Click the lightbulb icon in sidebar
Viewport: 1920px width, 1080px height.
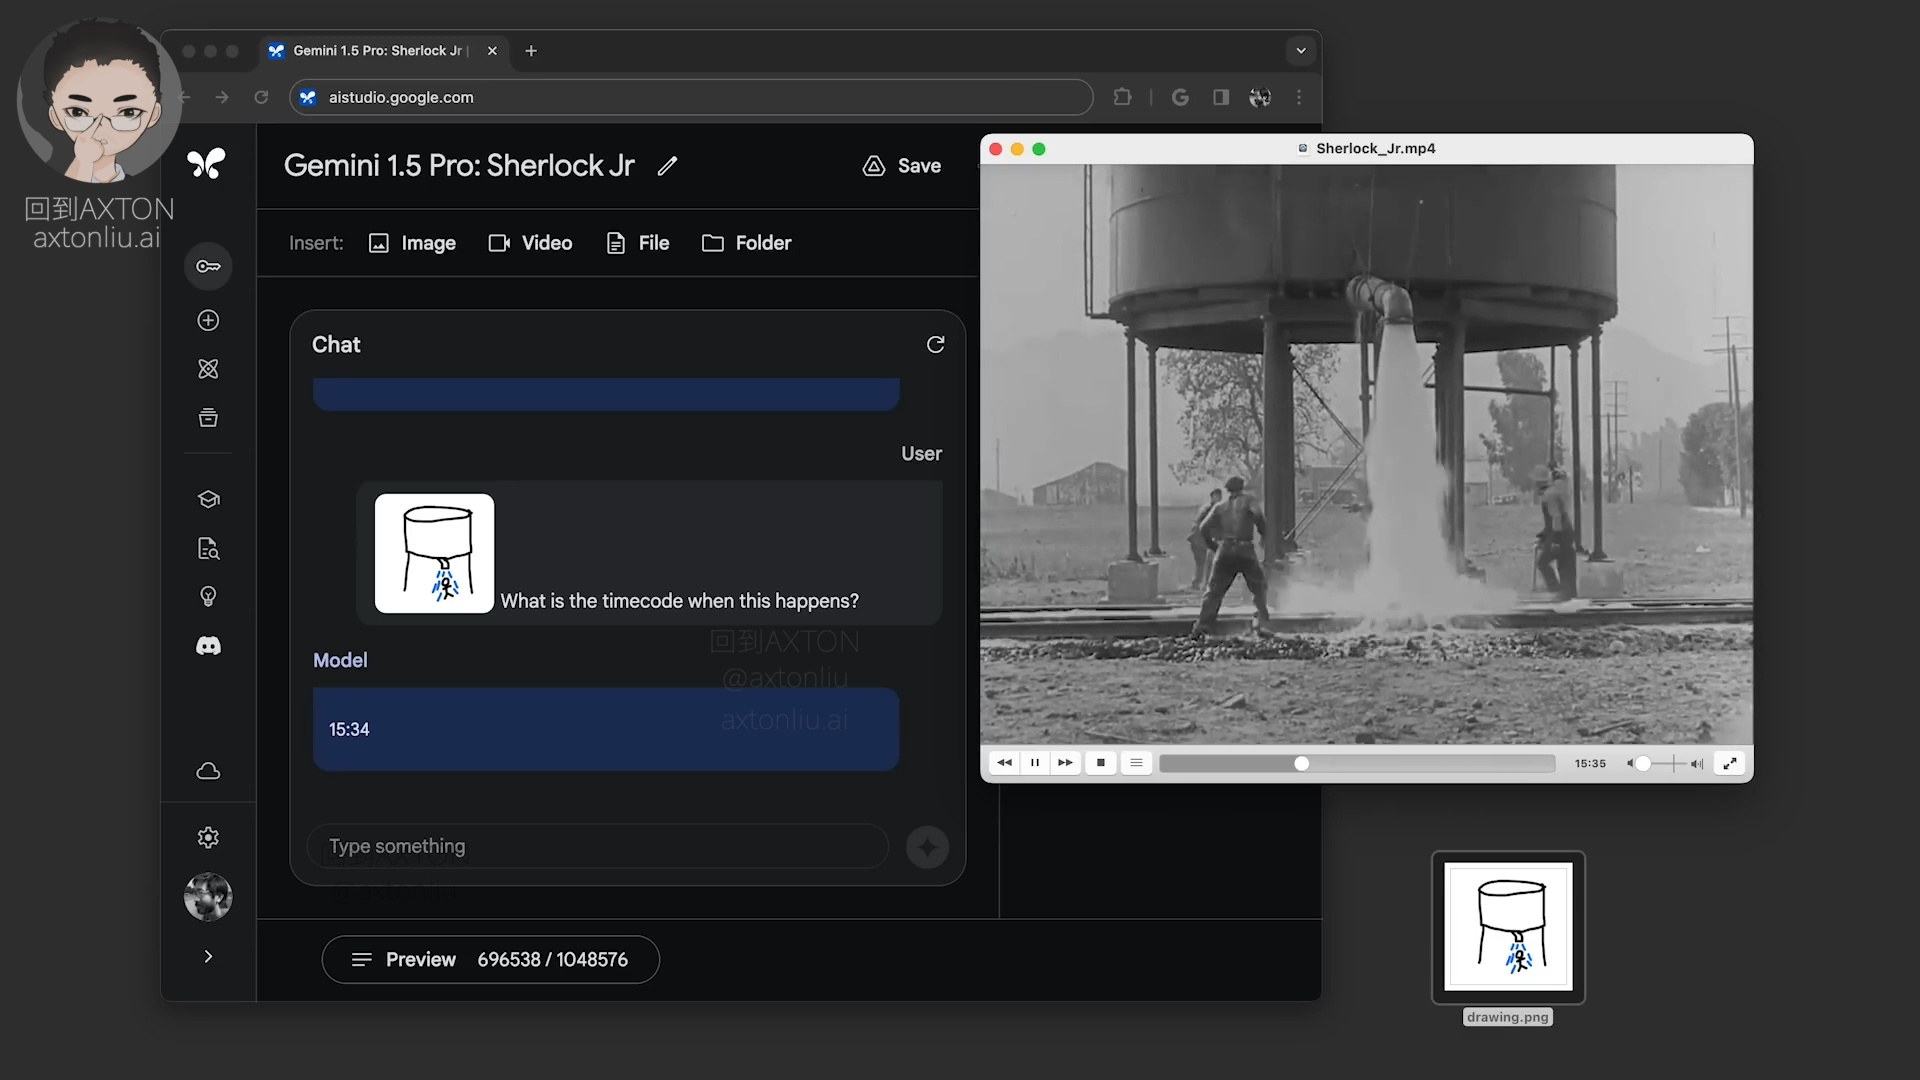[208, 597]
